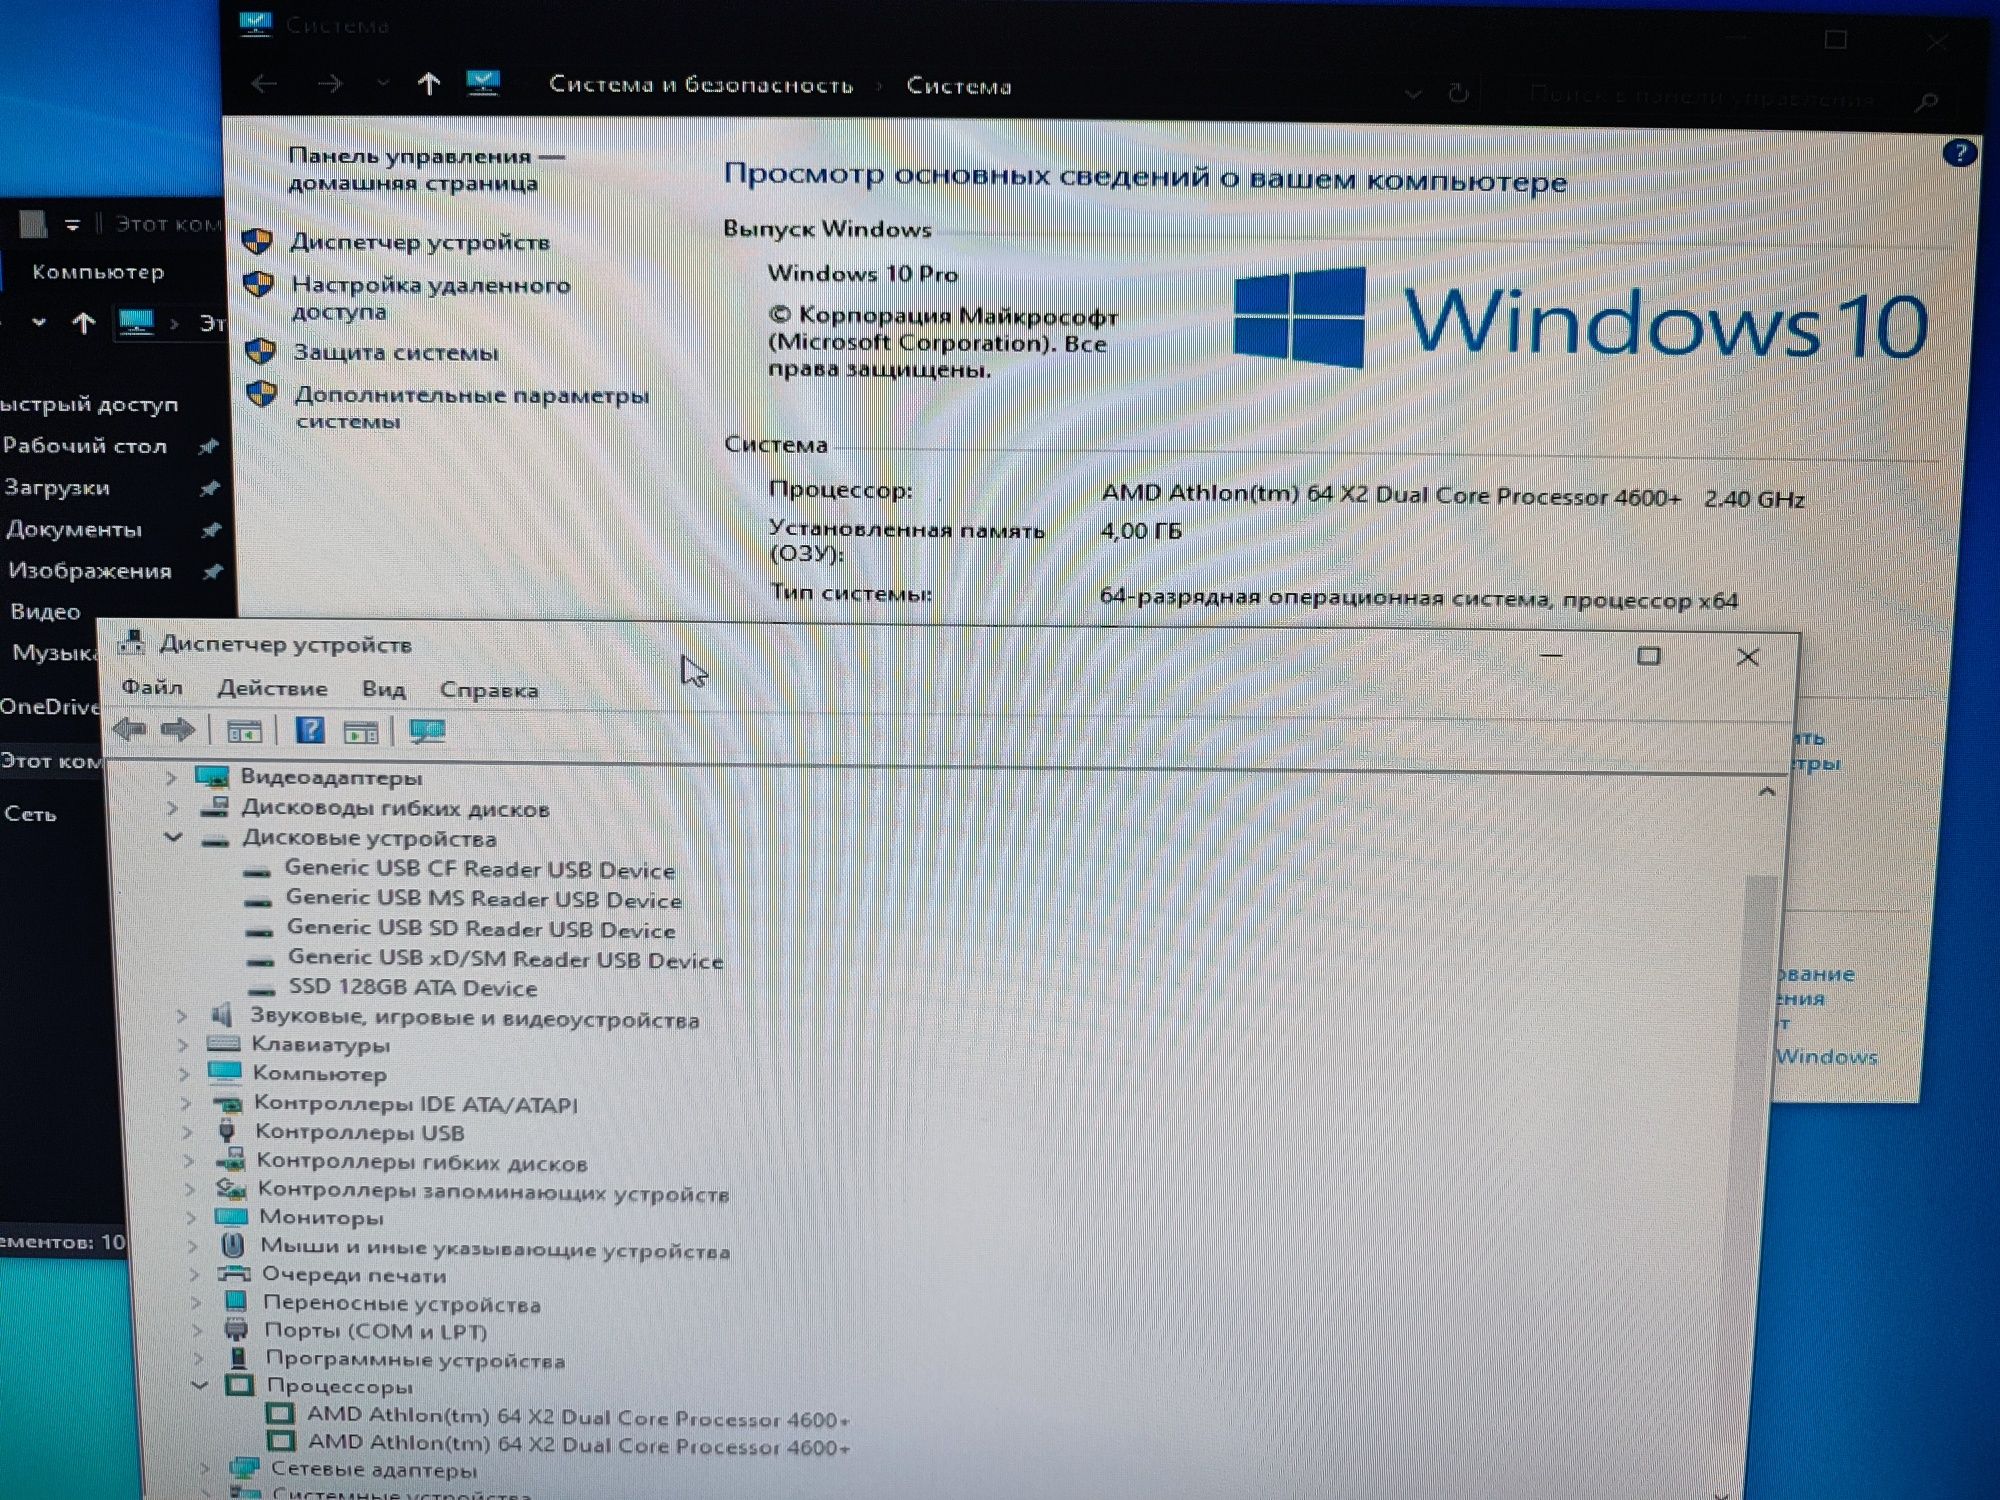Viewport: 2000px width, 1500px height.
Task: Expand the Мониторы node
Action: [x=191, y=1217]
